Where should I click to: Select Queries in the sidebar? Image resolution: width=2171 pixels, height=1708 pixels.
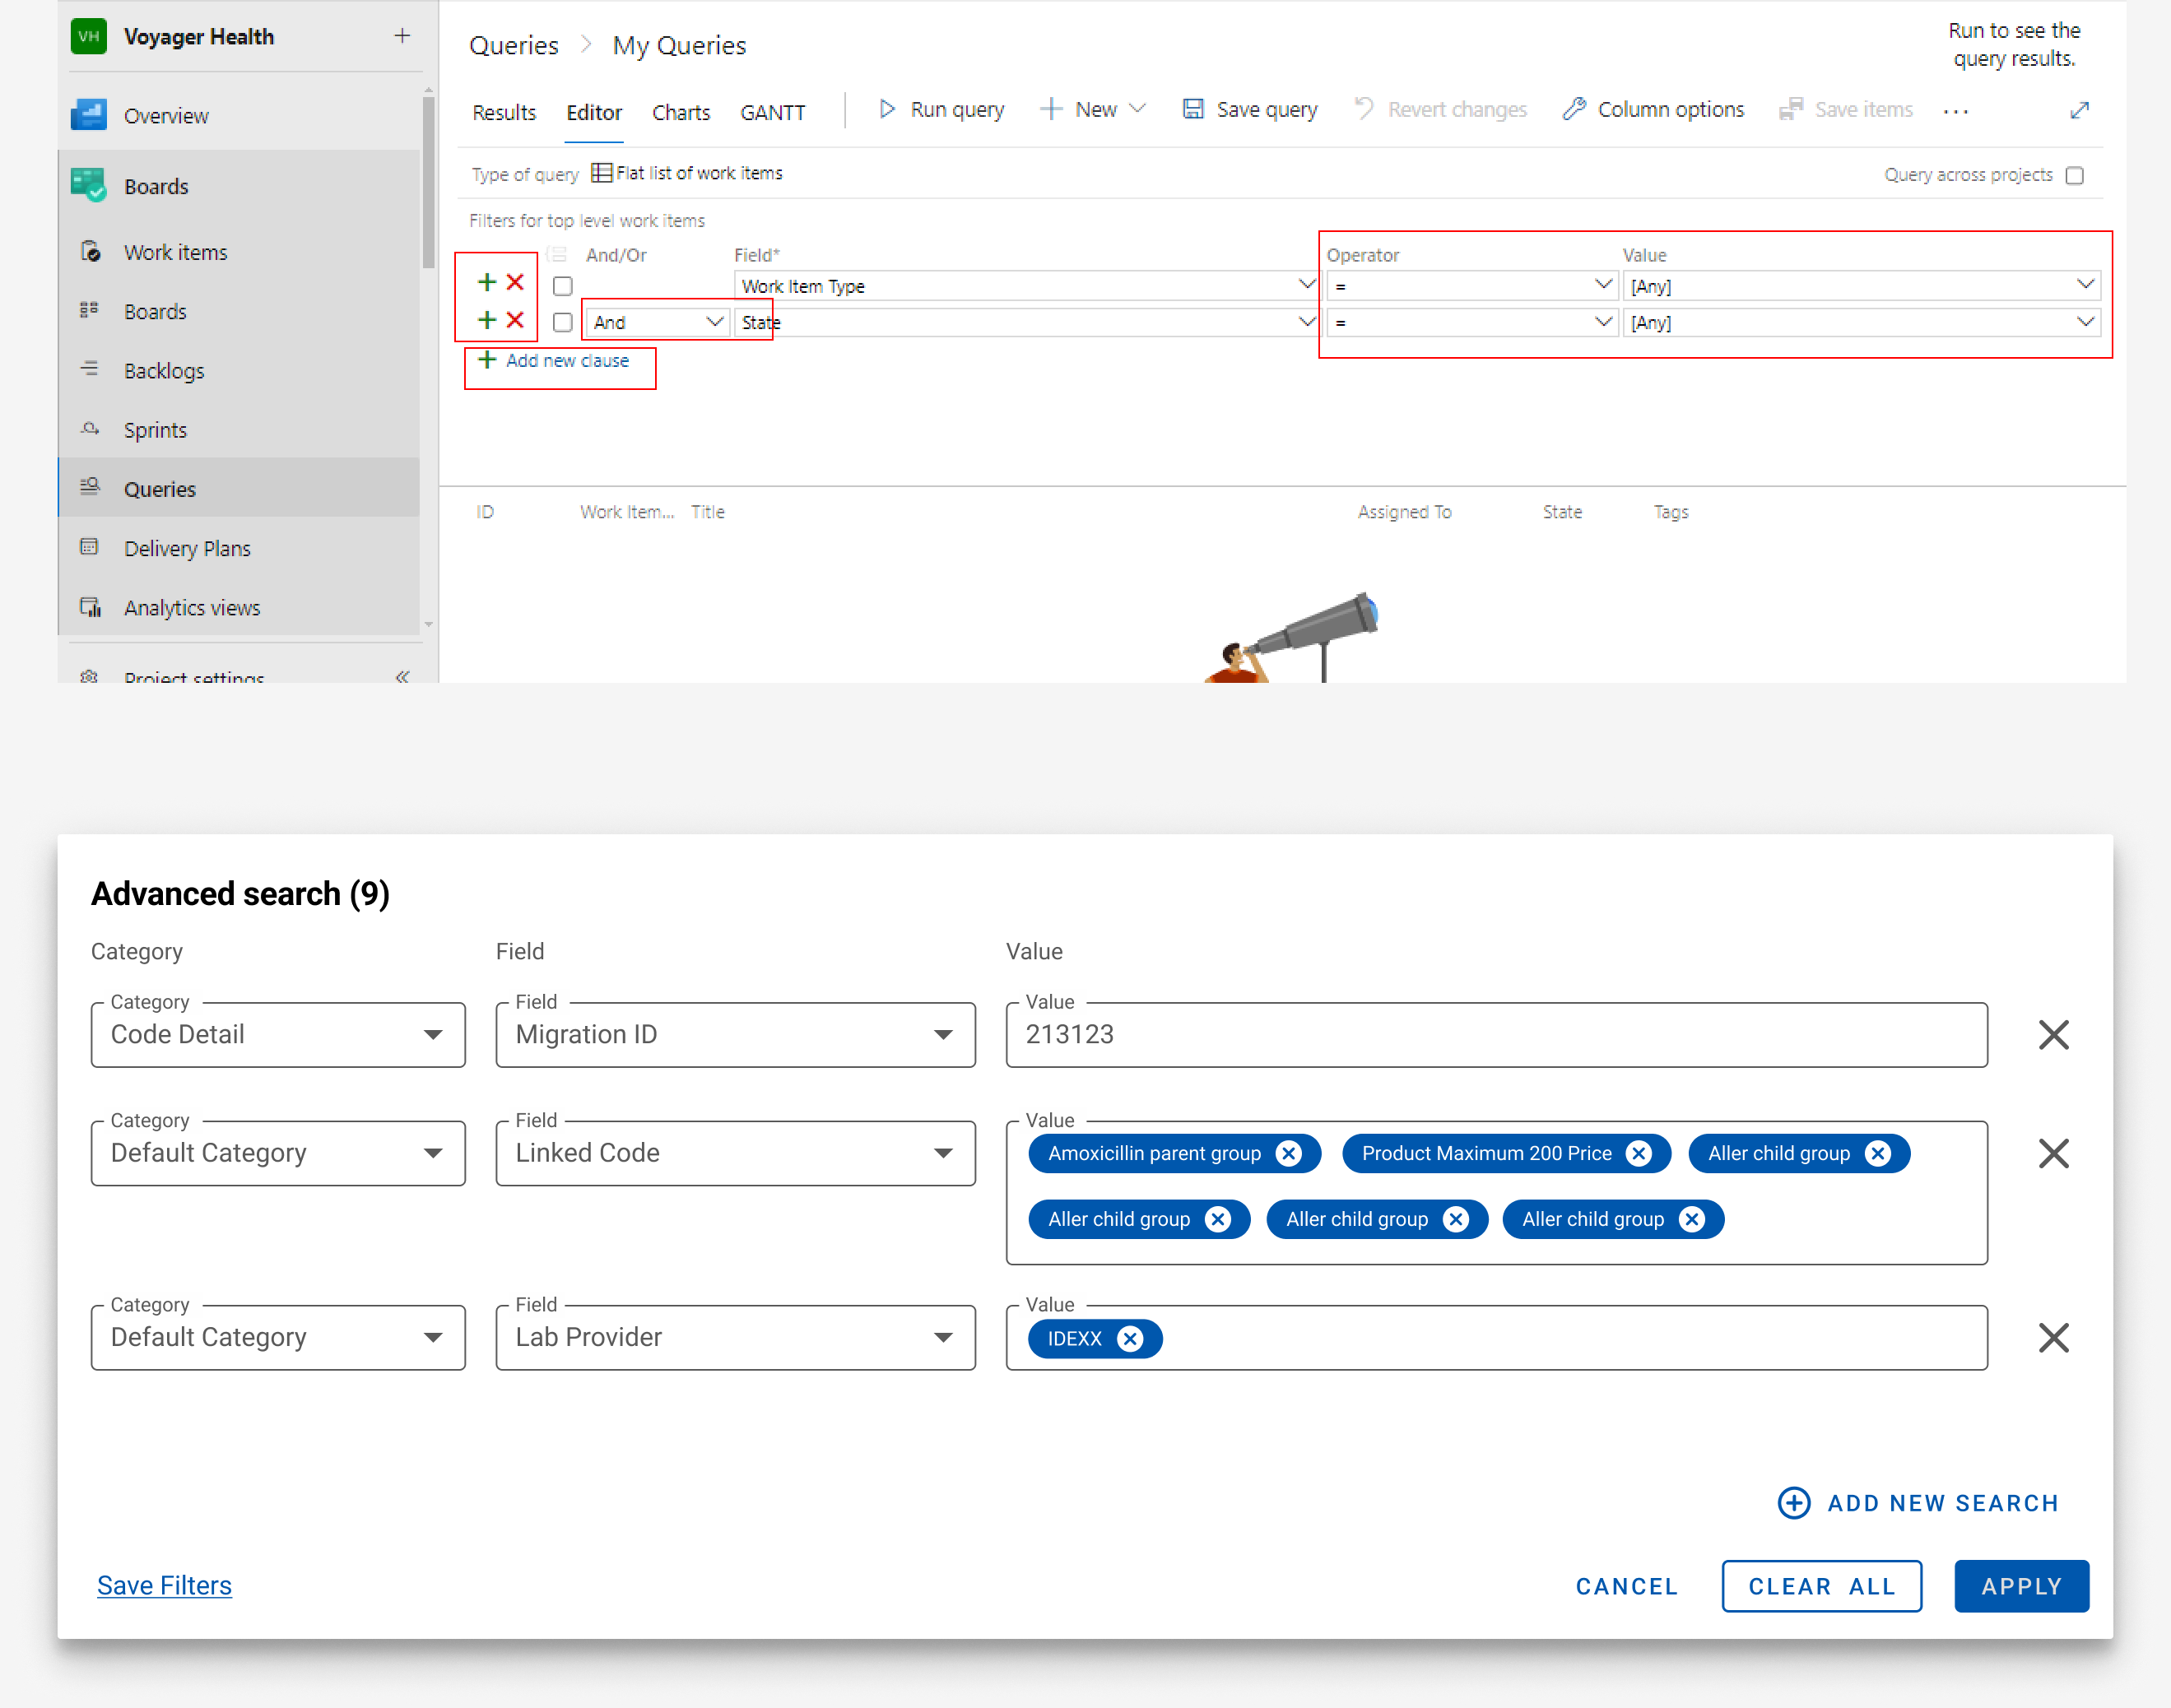pyautogui.click(x=240, y=489)
